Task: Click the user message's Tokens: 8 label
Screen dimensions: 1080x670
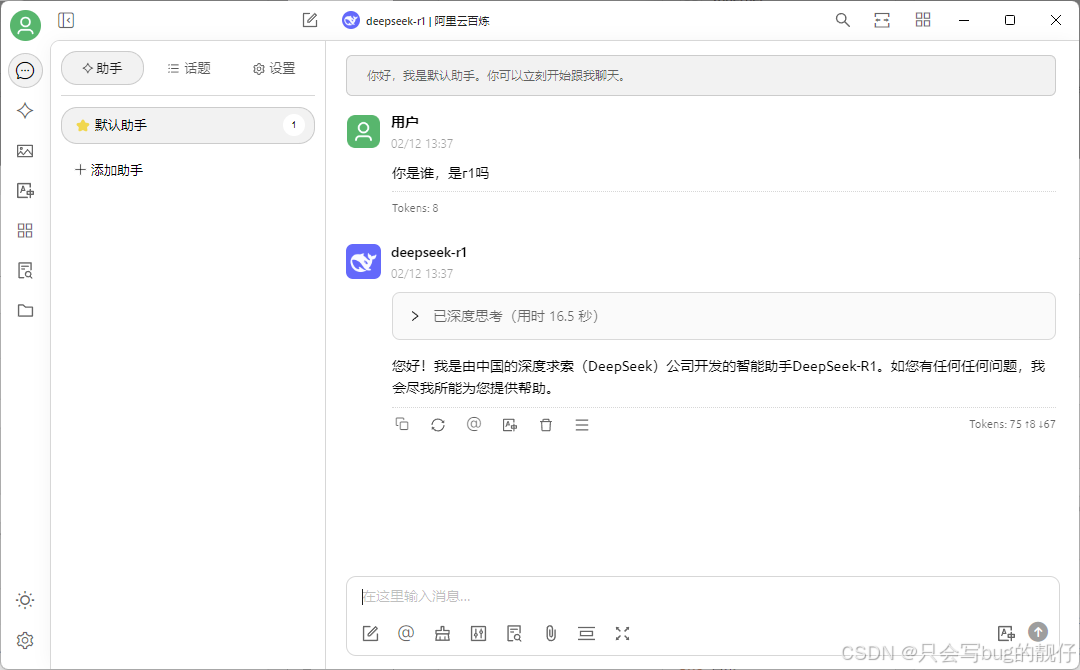Action: click(x=415, y=208)
